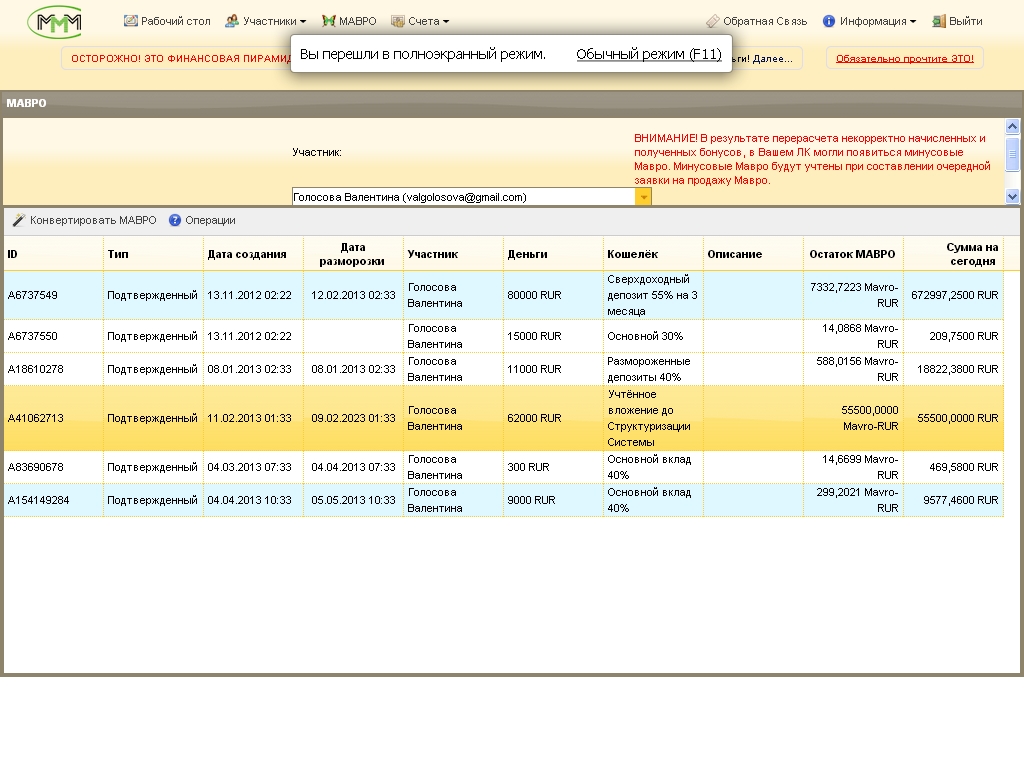
Task: Click the 62000 RUR money cell
Action: click(x=553, y=418)
